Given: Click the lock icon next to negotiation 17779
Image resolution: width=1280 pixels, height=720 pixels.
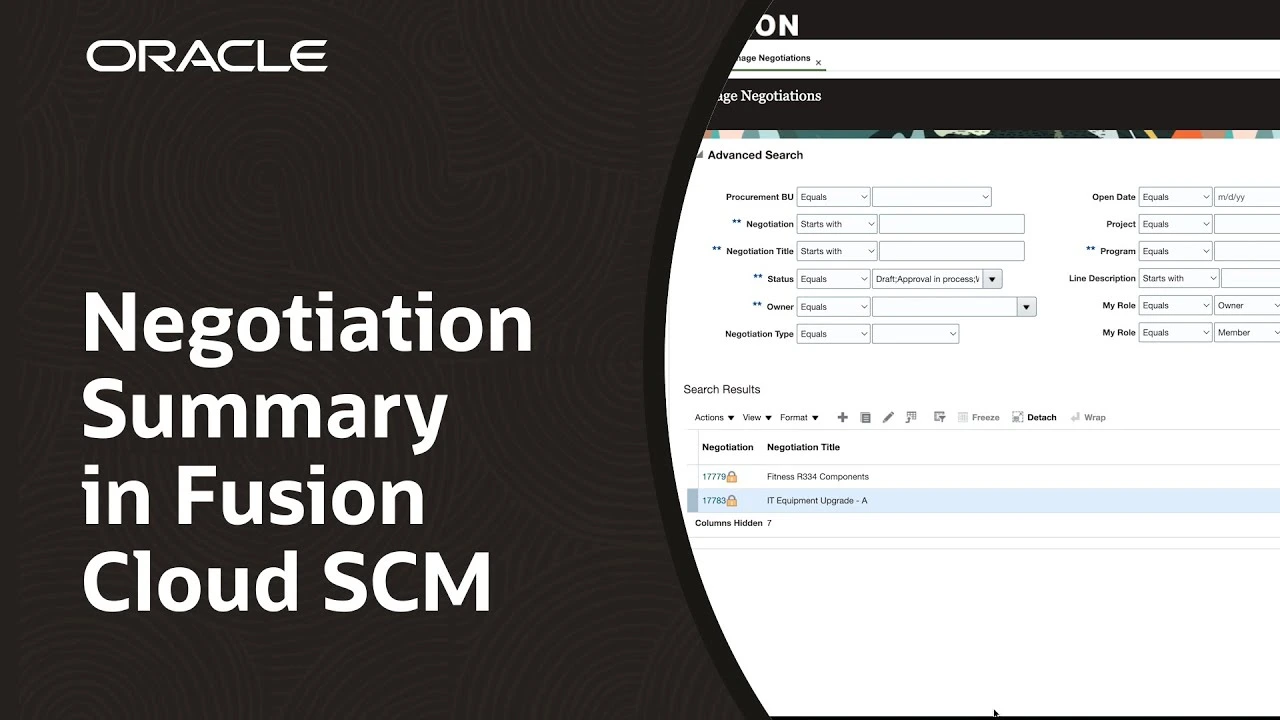Looking at the screenshot, I should click(x=732, y=477).
